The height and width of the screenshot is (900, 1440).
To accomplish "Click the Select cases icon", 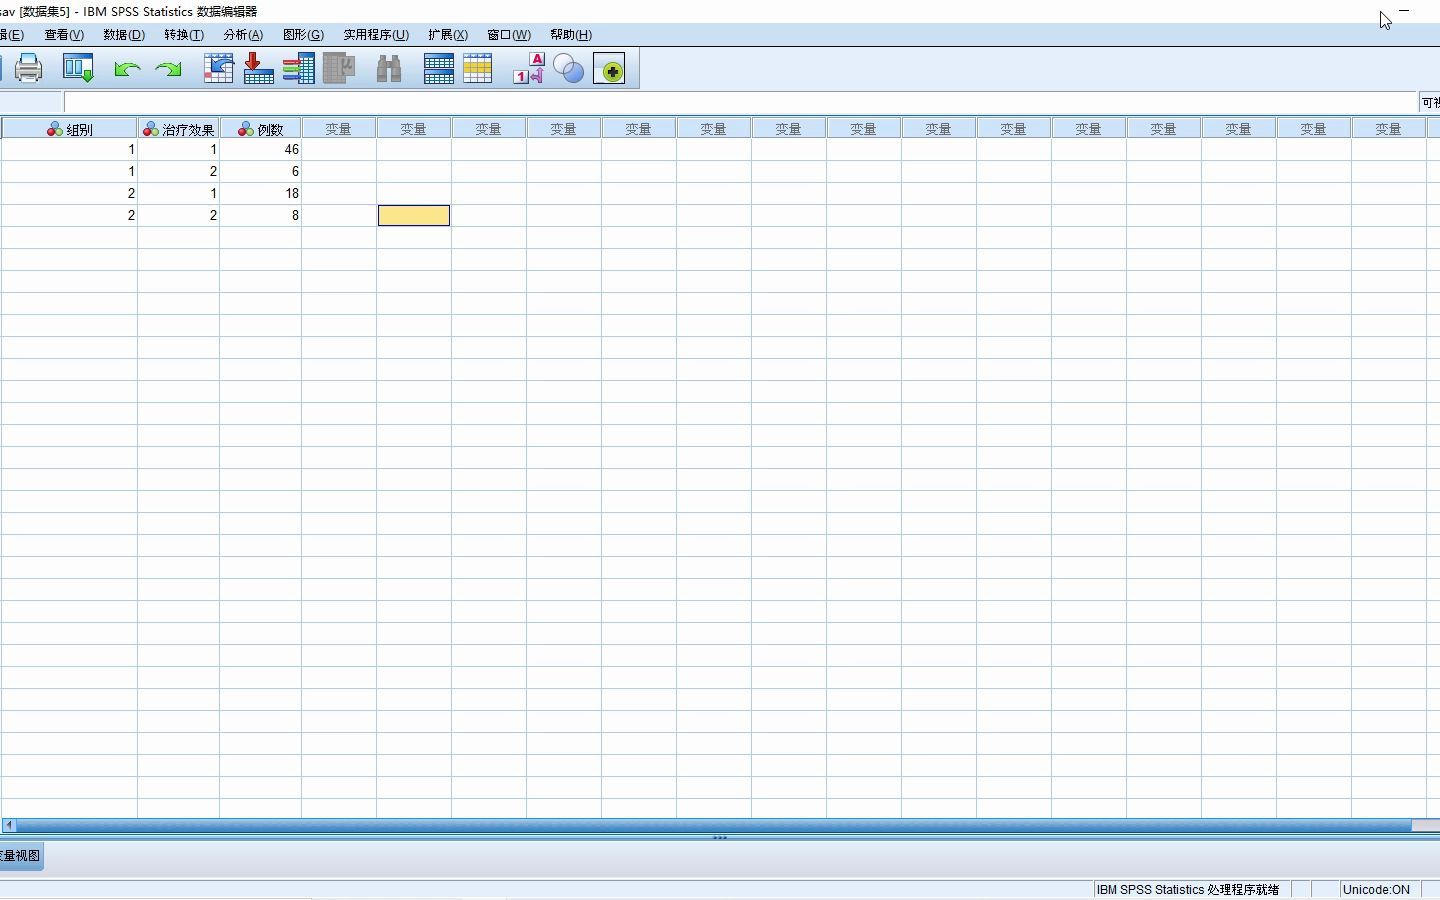I will point(477,68).
